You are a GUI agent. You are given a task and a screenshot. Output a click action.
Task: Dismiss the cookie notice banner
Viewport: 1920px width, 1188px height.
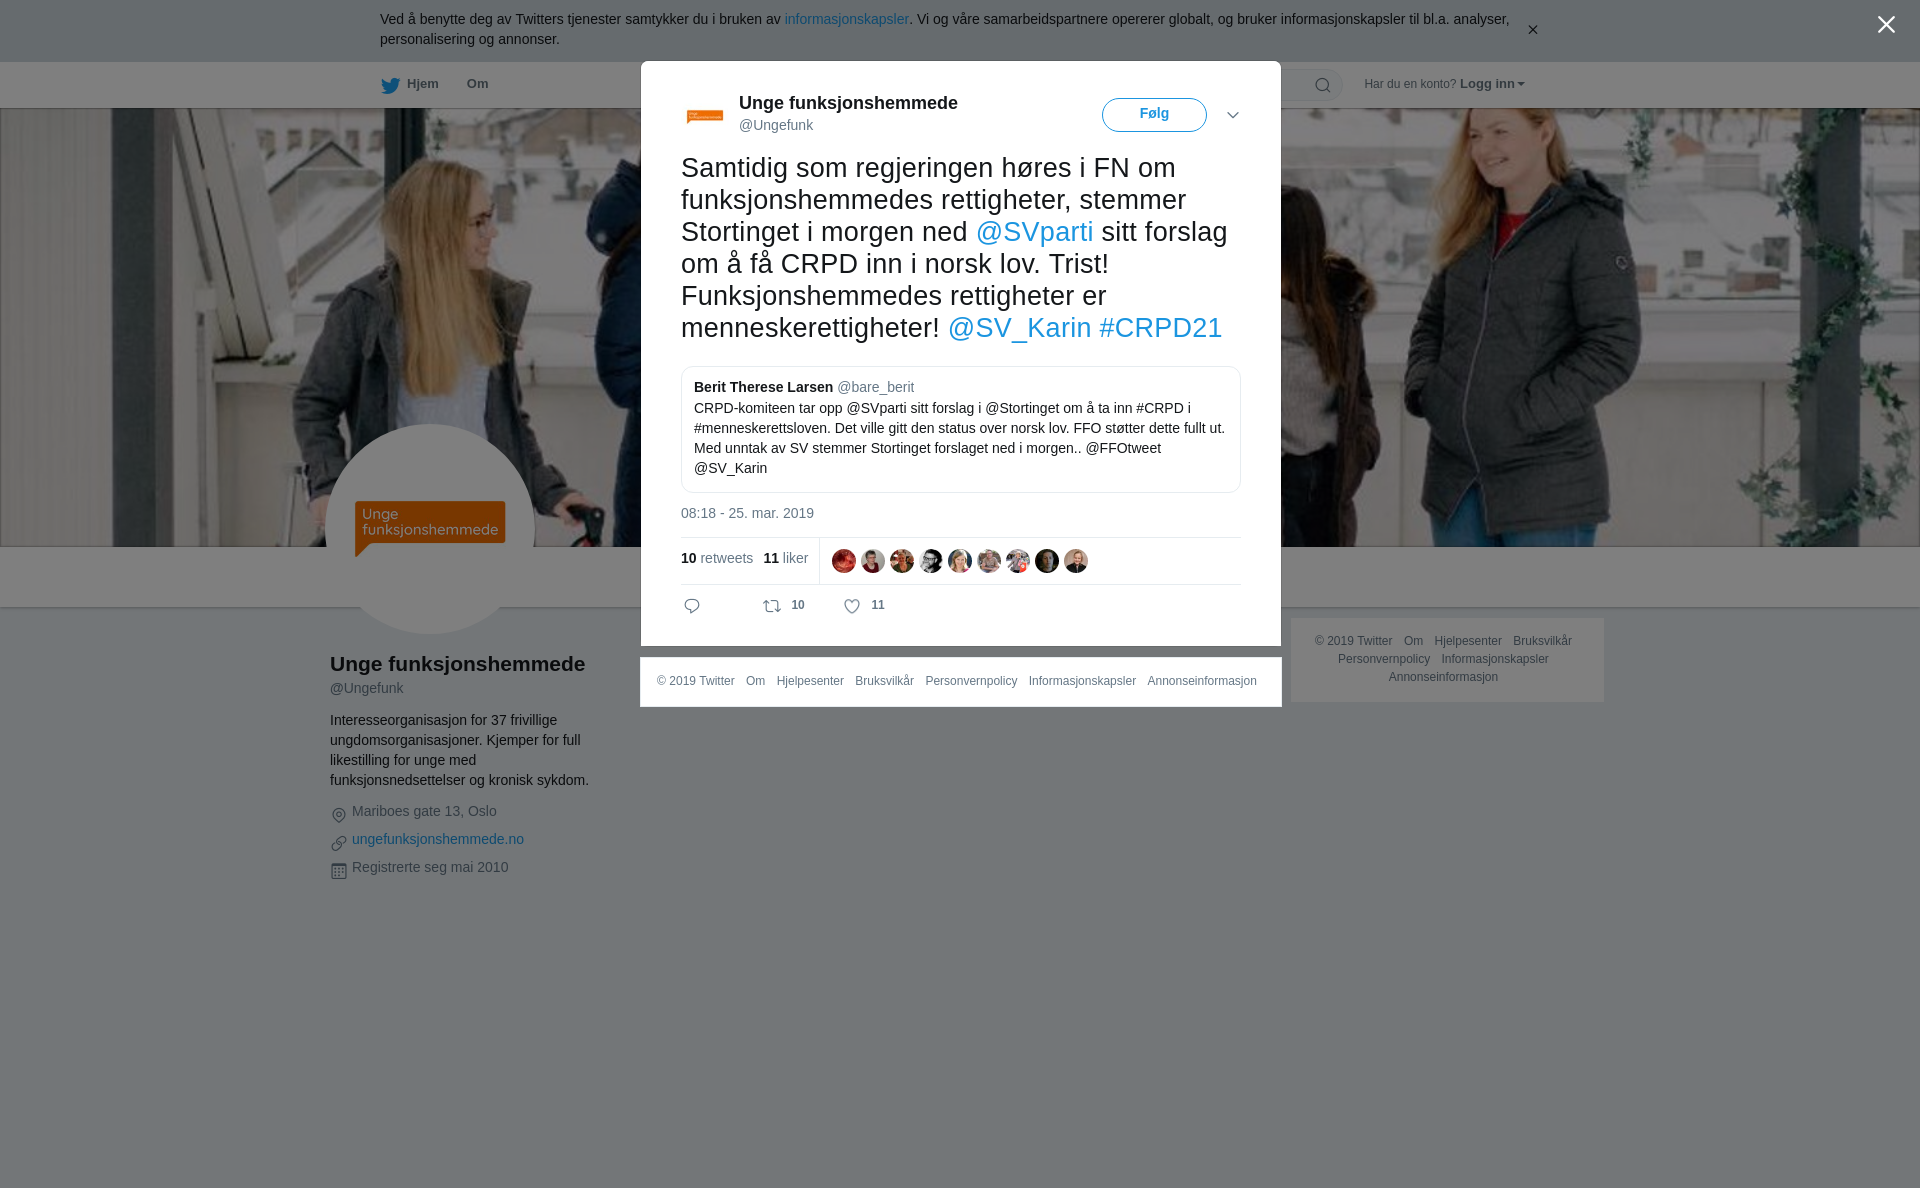coord(1532,30)
